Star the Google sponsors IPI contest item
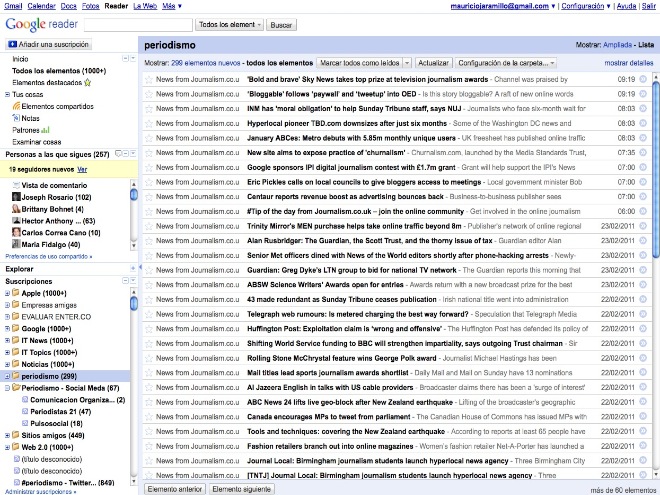This screenshot has height=495, width=660. [x=149, y=168]
